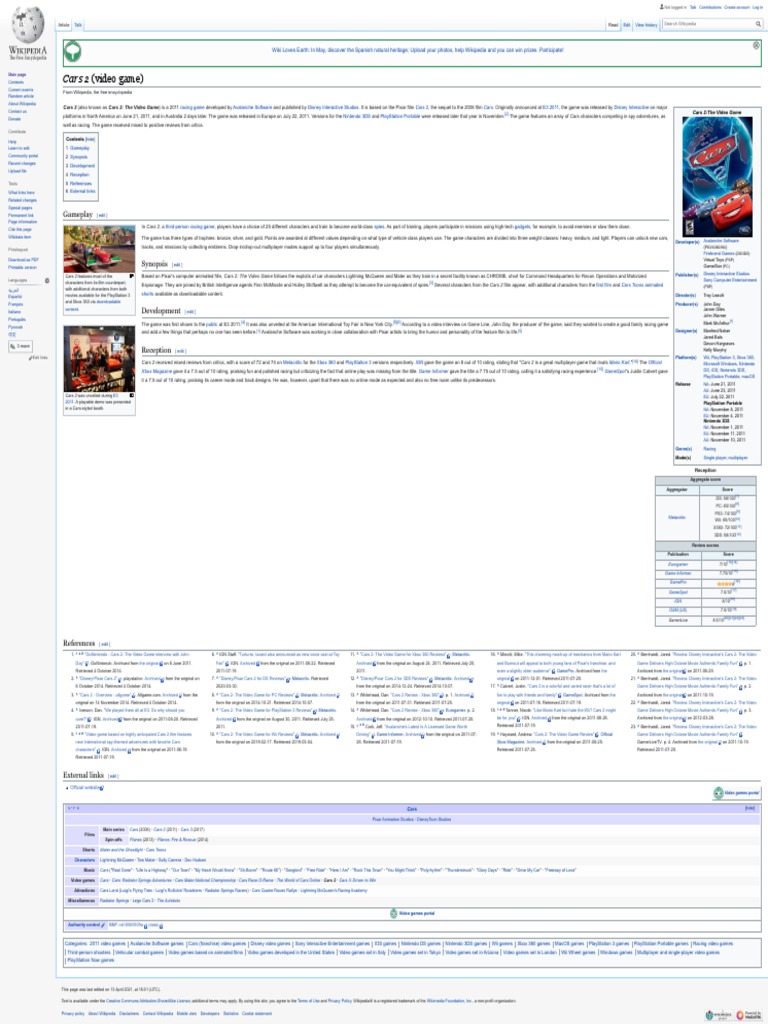Click Cite this page in sidebar
Viewport: 768px width, 1024px height.
point(20,229)
